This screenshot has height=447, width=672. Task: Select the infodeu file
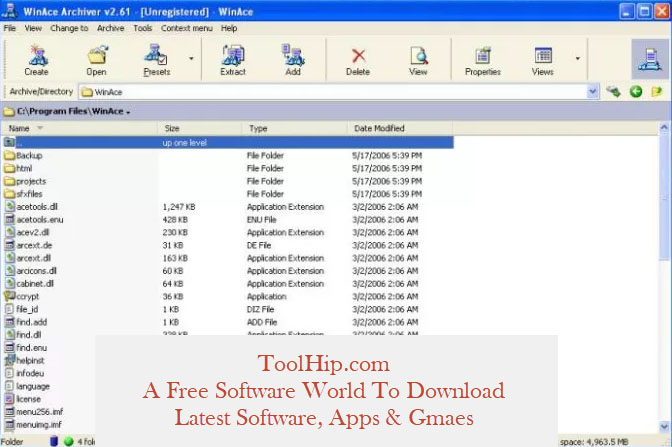(30, 373)
